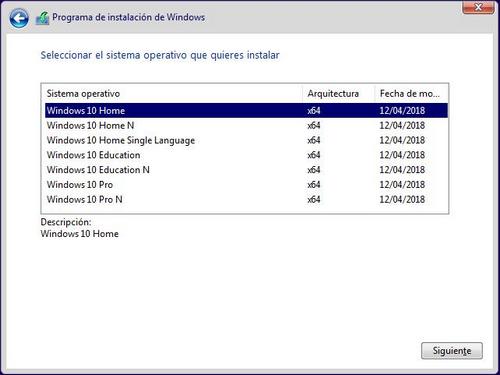Click x64 in the Home Single Language row
Screen dimensions: 500x375
(x=314, y=140)
